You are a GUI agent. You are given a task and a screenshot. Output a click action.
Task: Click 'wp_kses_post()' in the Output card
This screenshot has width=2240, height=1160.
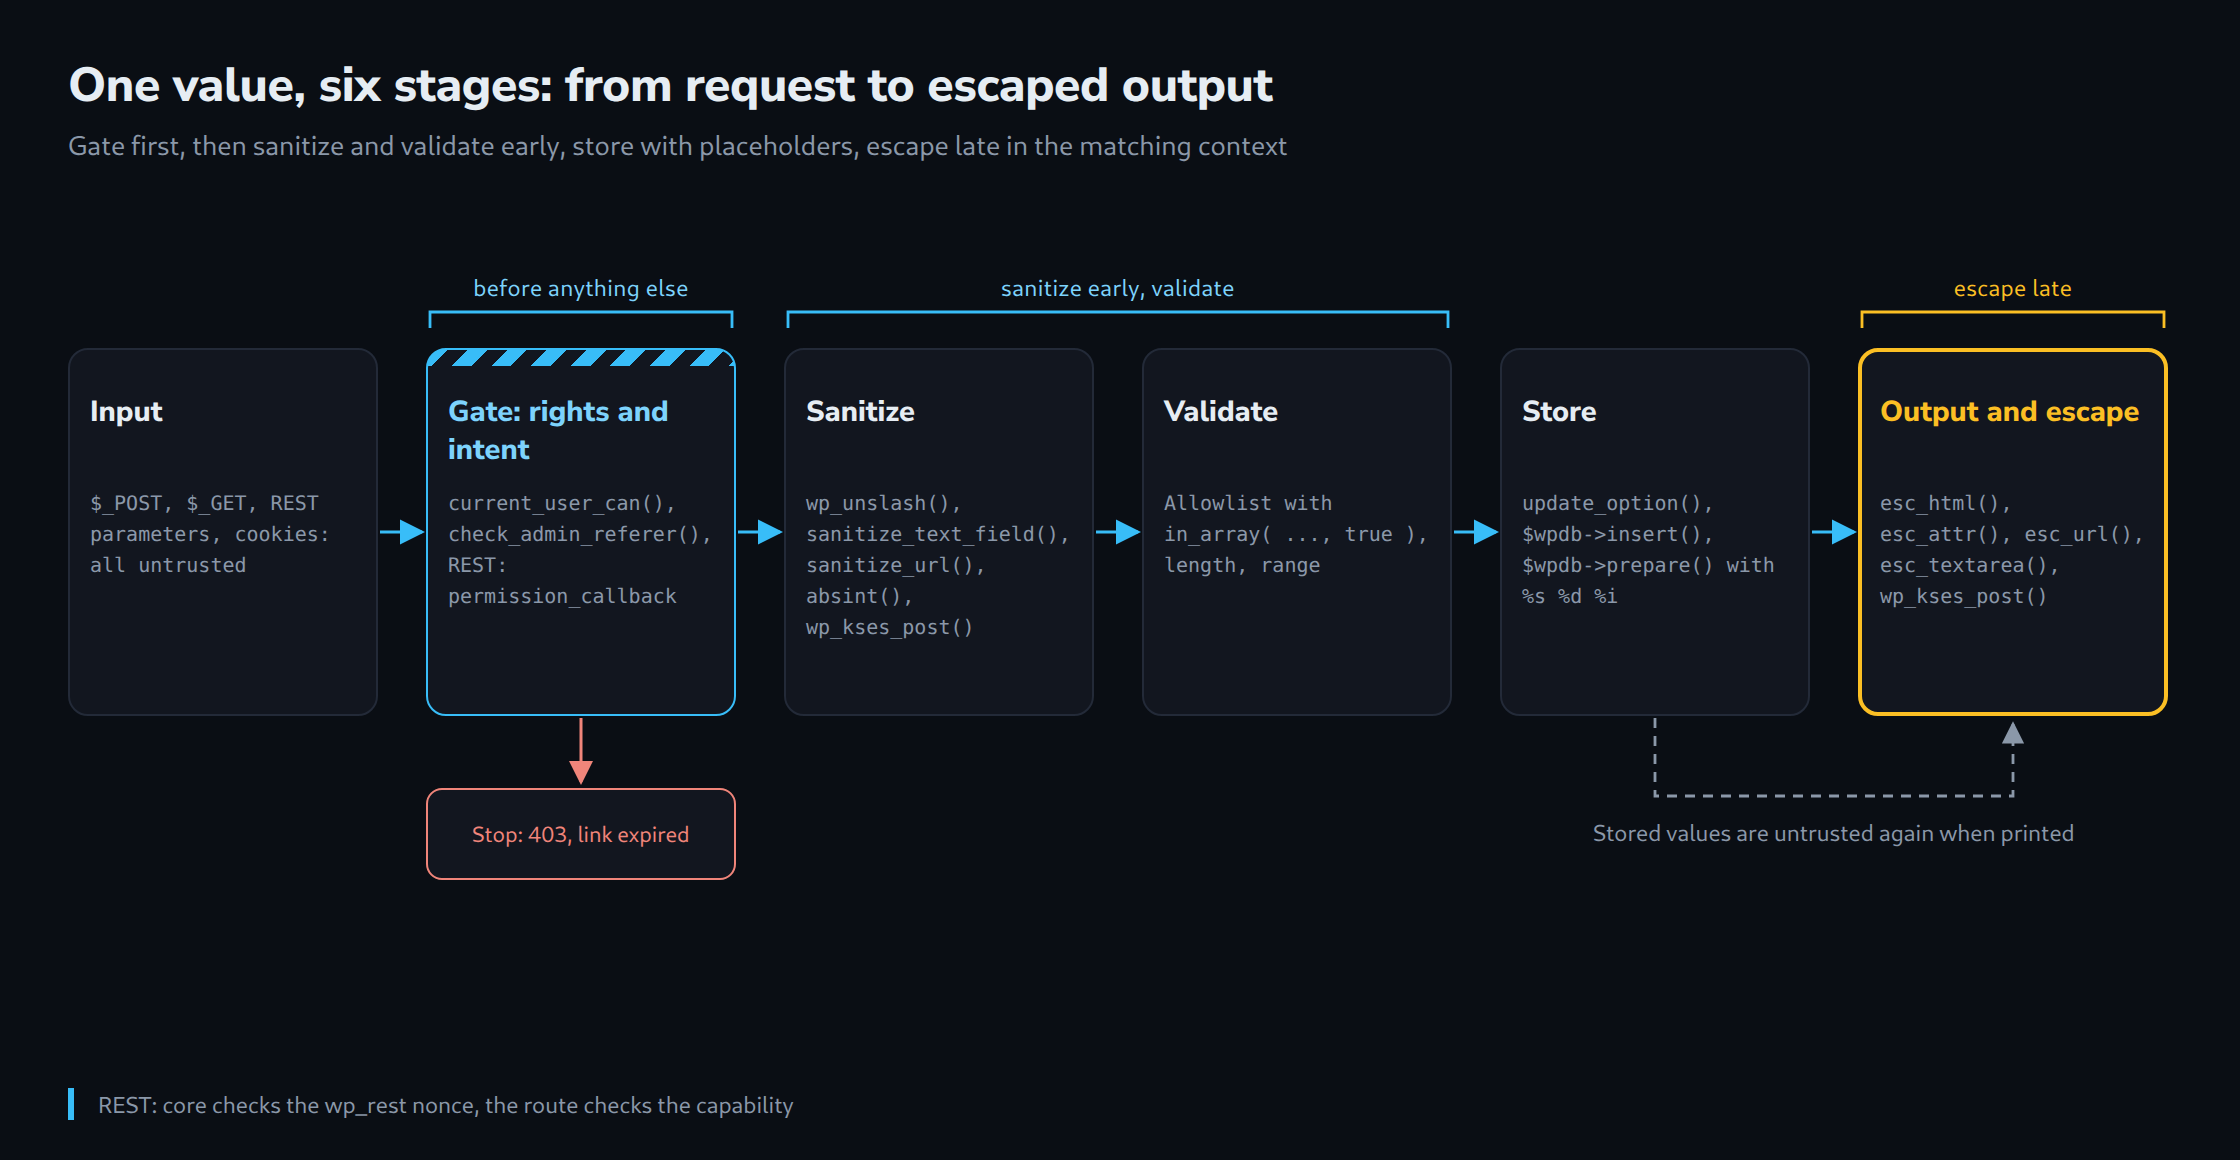coord(1964,596)
